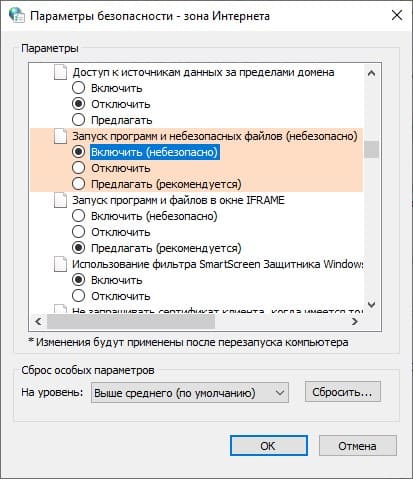The width and height of the screenshot is (413, 479).
Task: Click the 'Отмена' button
Action: click(x=358, y=446)
